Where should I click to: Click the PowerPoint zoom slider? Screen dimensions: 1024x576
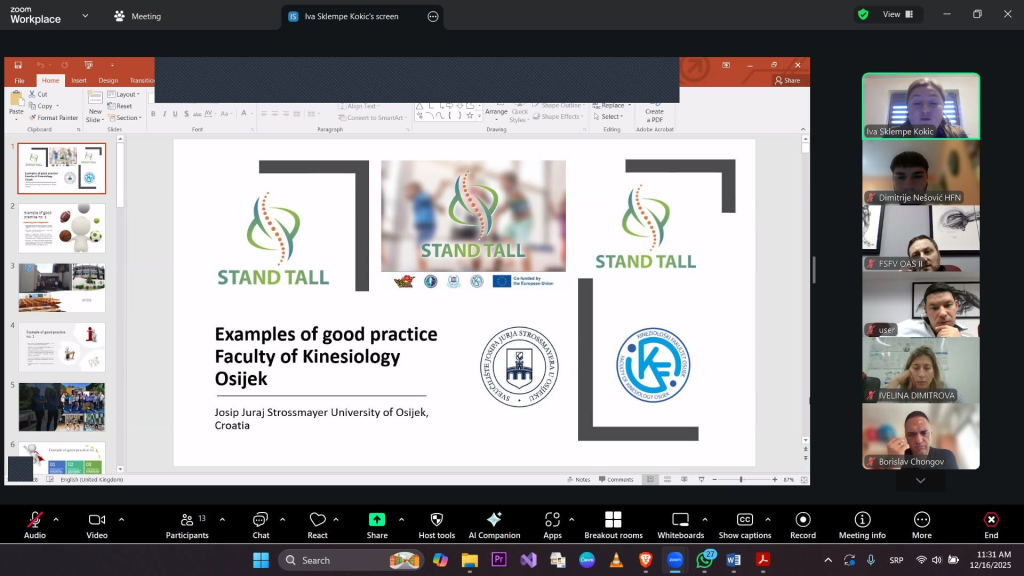pyautogui.click(x=741, y=479)
